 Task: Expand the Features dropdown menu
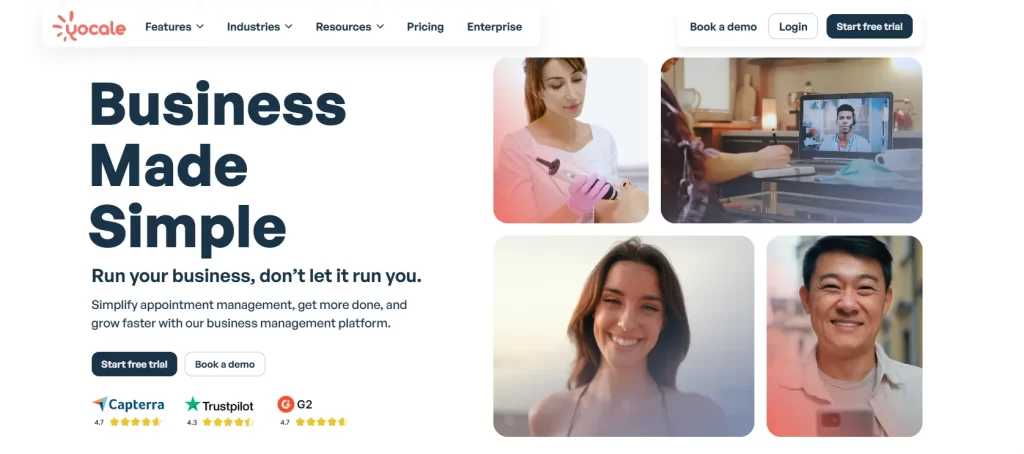(174, 27)
